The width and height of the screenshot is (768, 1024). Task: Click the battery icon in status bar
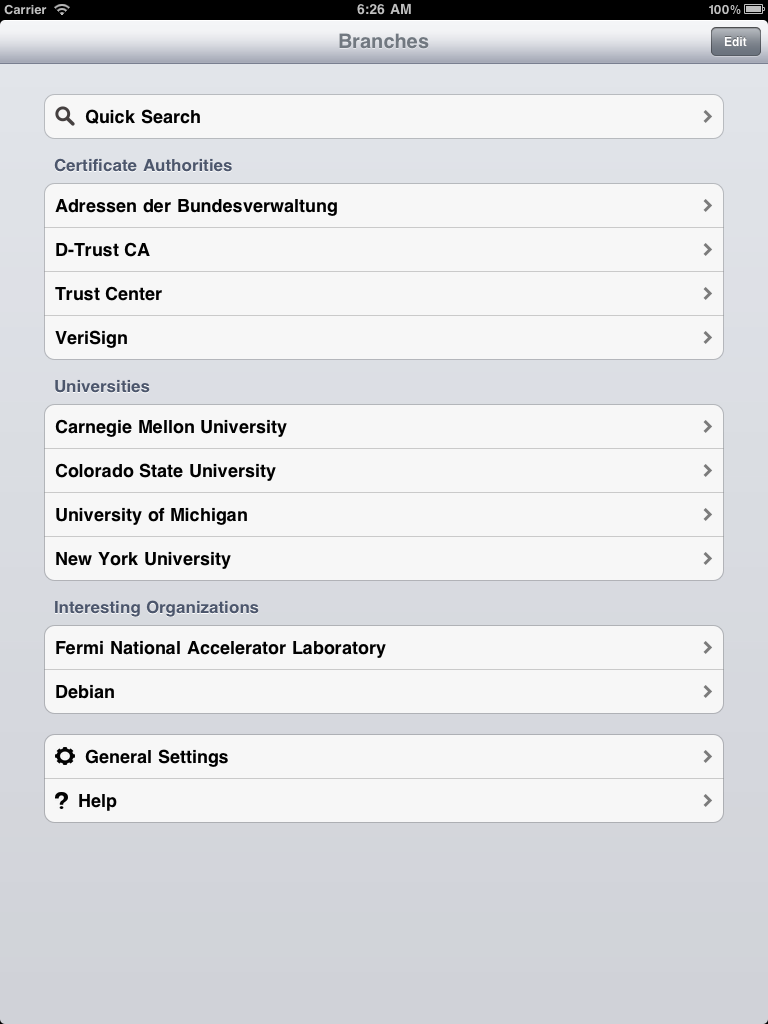point(754,9)
